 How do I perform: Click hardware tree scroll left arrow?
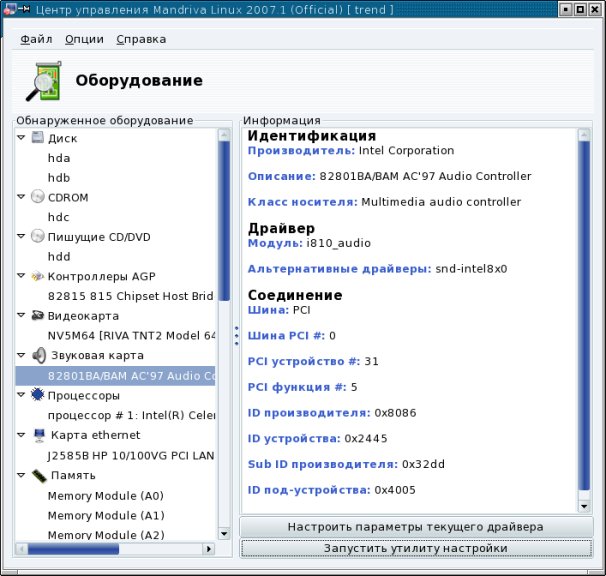point(22,549)
